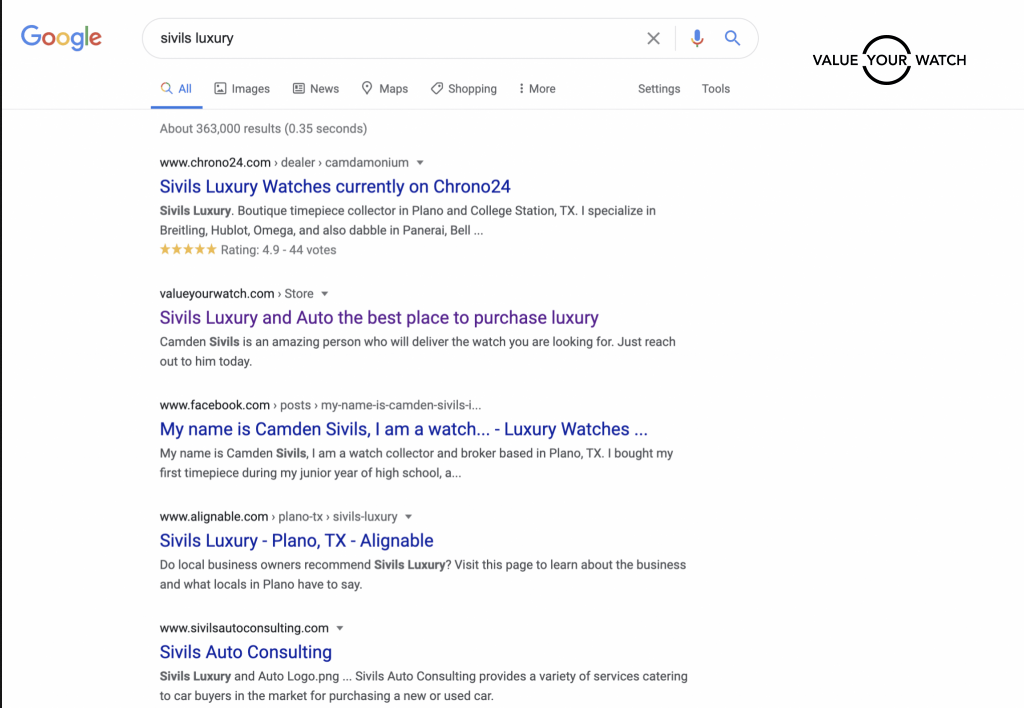The image size is (1024, 708).
Task: Click the blue magnifying glass search icon
Action: (x=732, y=38)
